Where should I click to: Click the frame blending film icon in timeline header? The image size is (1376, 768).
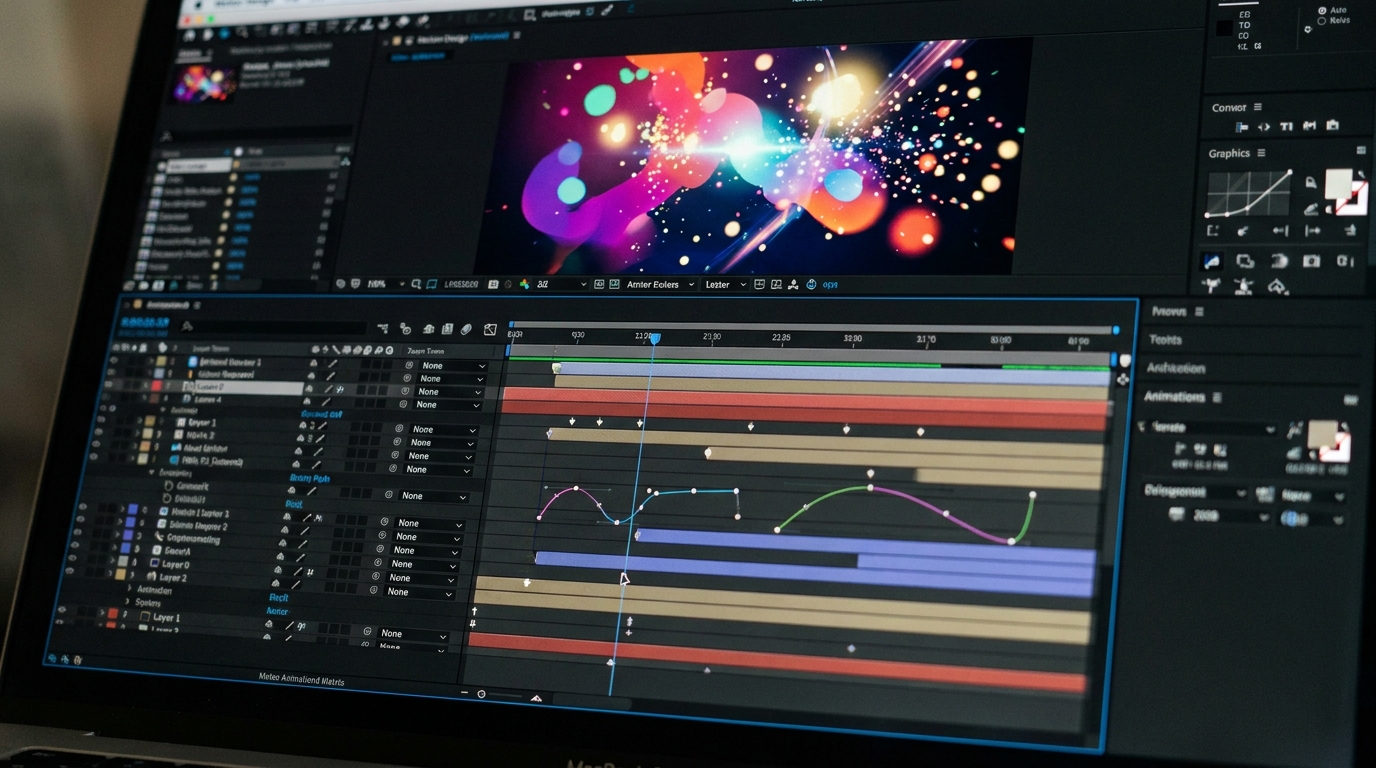point(447,329)
